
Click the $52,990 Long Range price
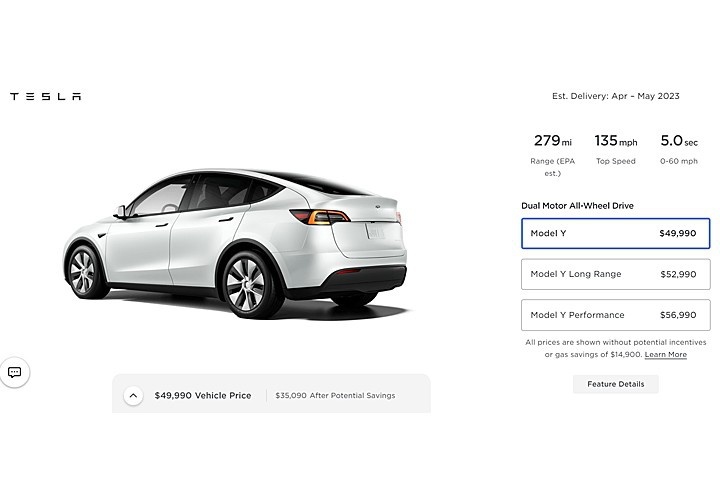pyautogui.click(x=678, y=274)
